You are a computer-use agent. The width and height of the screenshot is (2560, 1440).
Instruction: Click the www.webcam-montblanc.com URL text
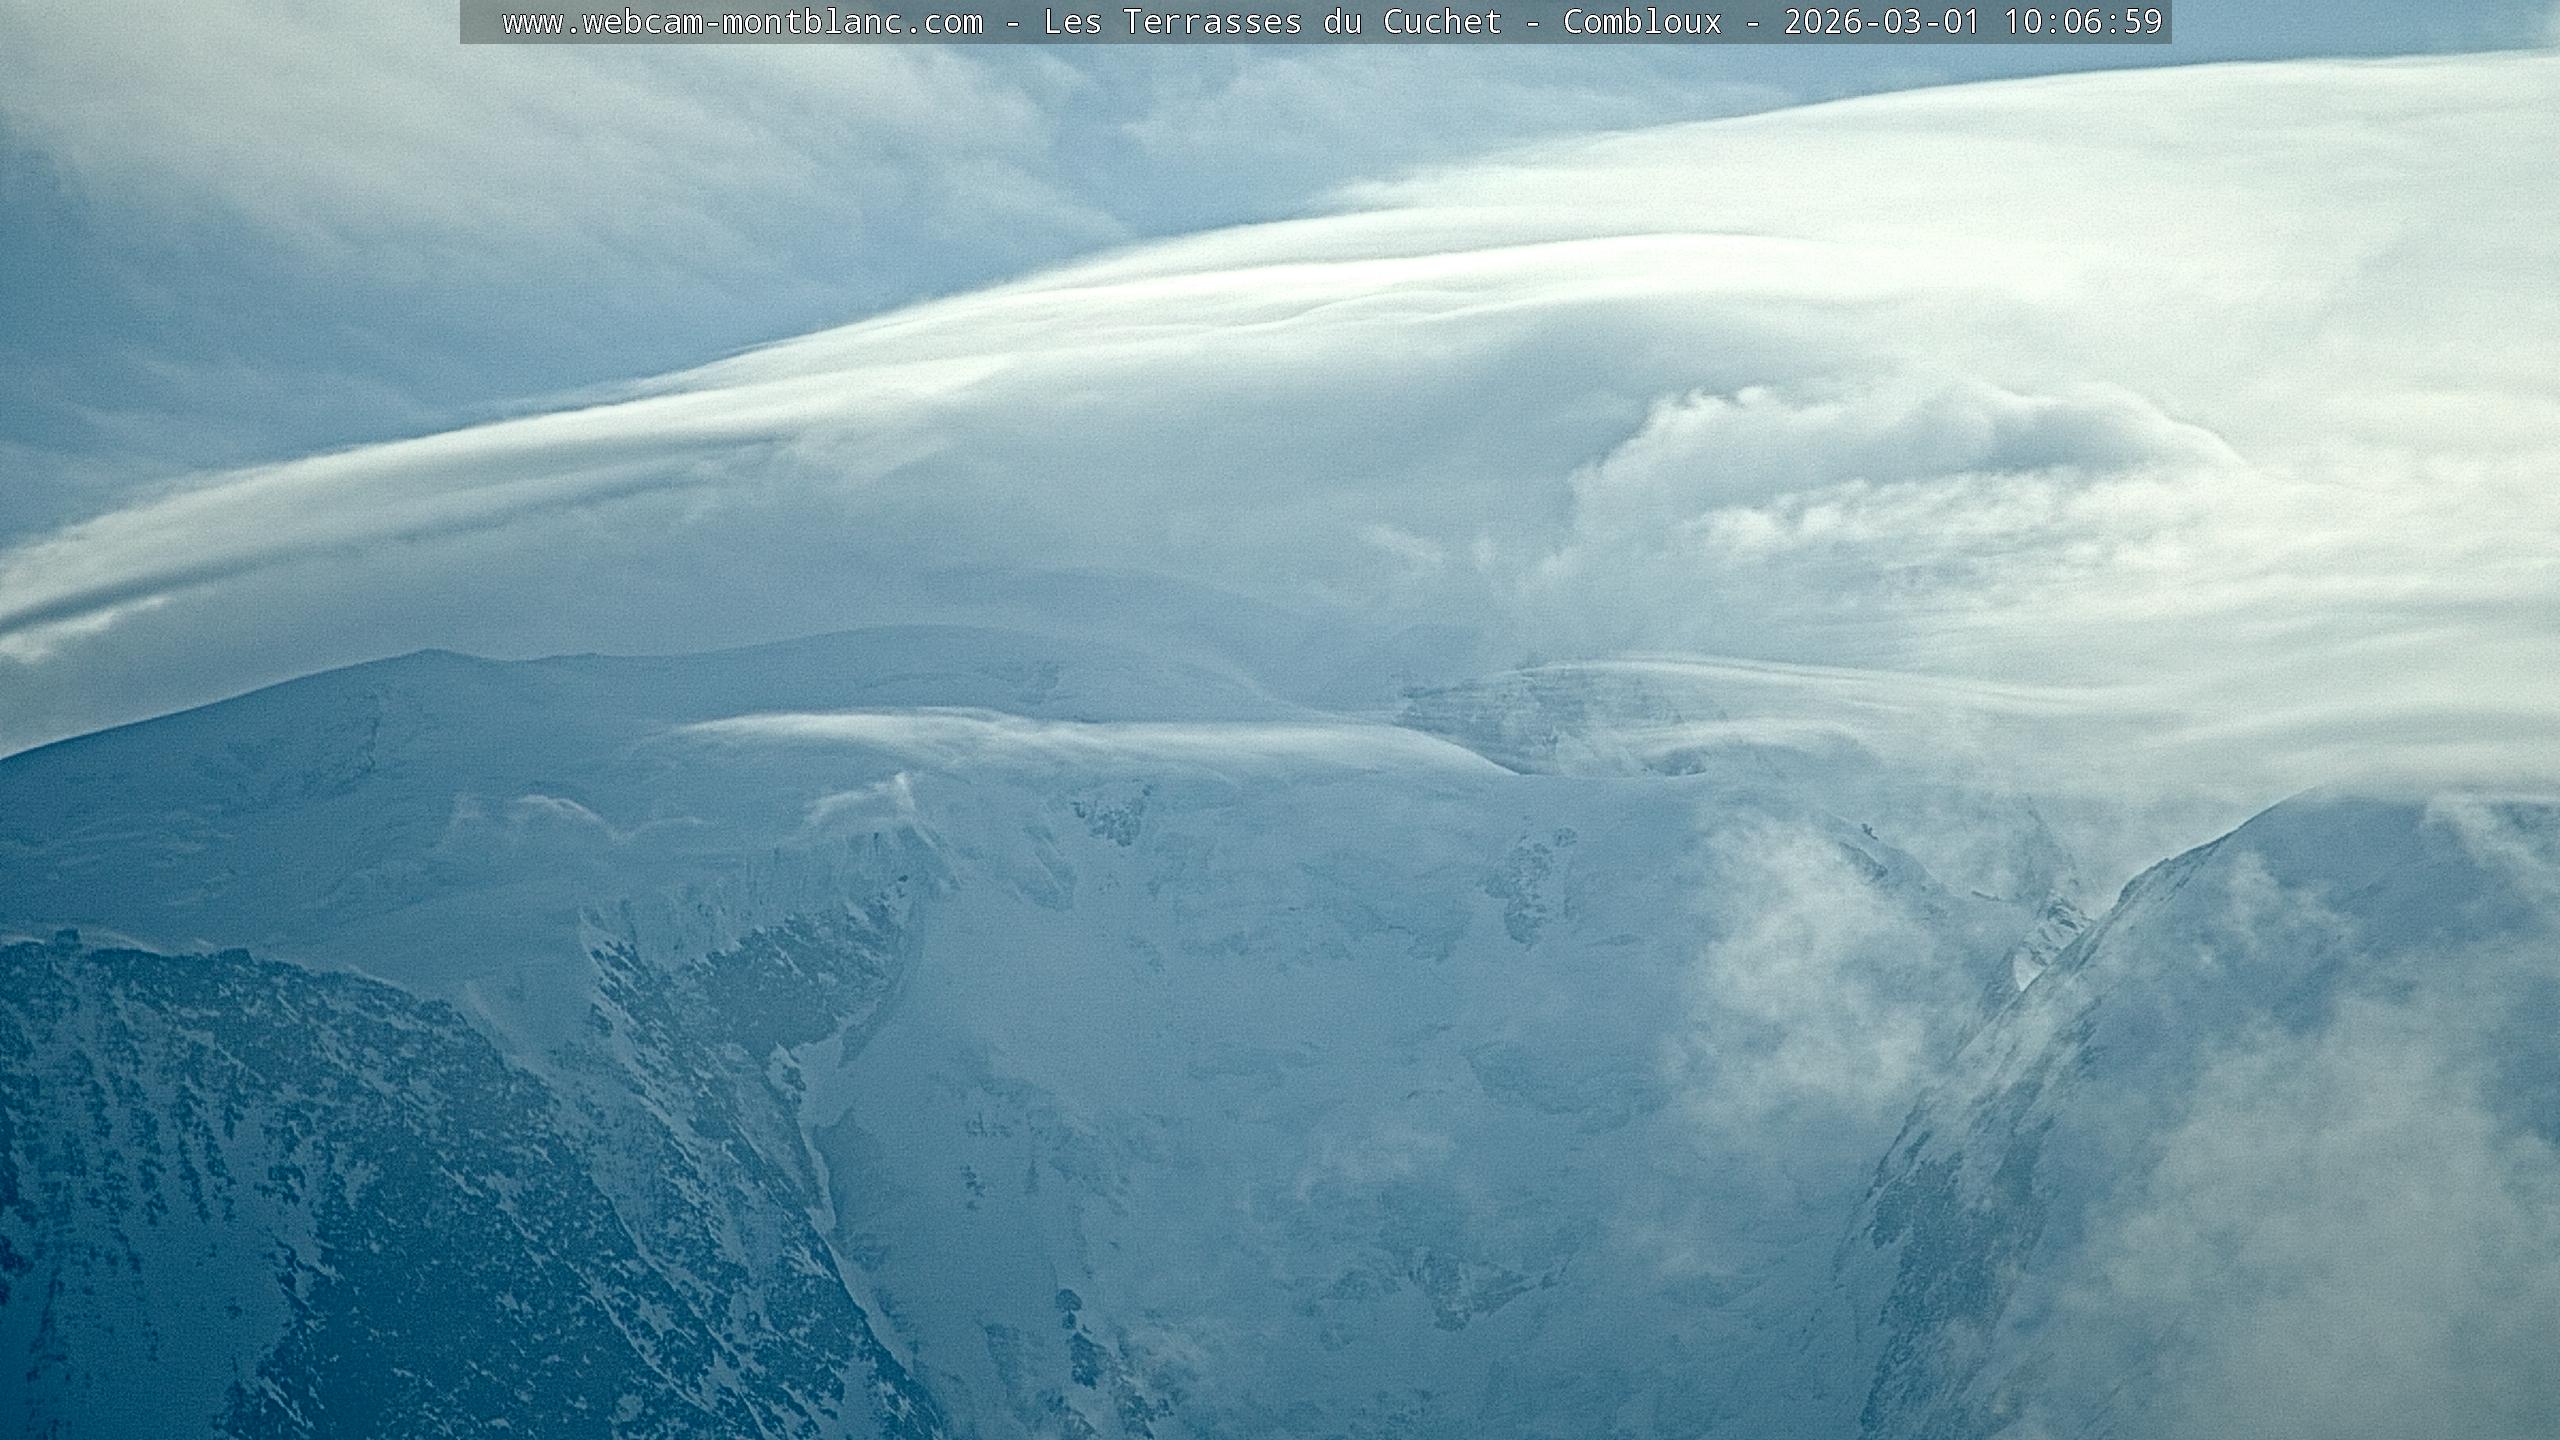(x=742, y=22)
